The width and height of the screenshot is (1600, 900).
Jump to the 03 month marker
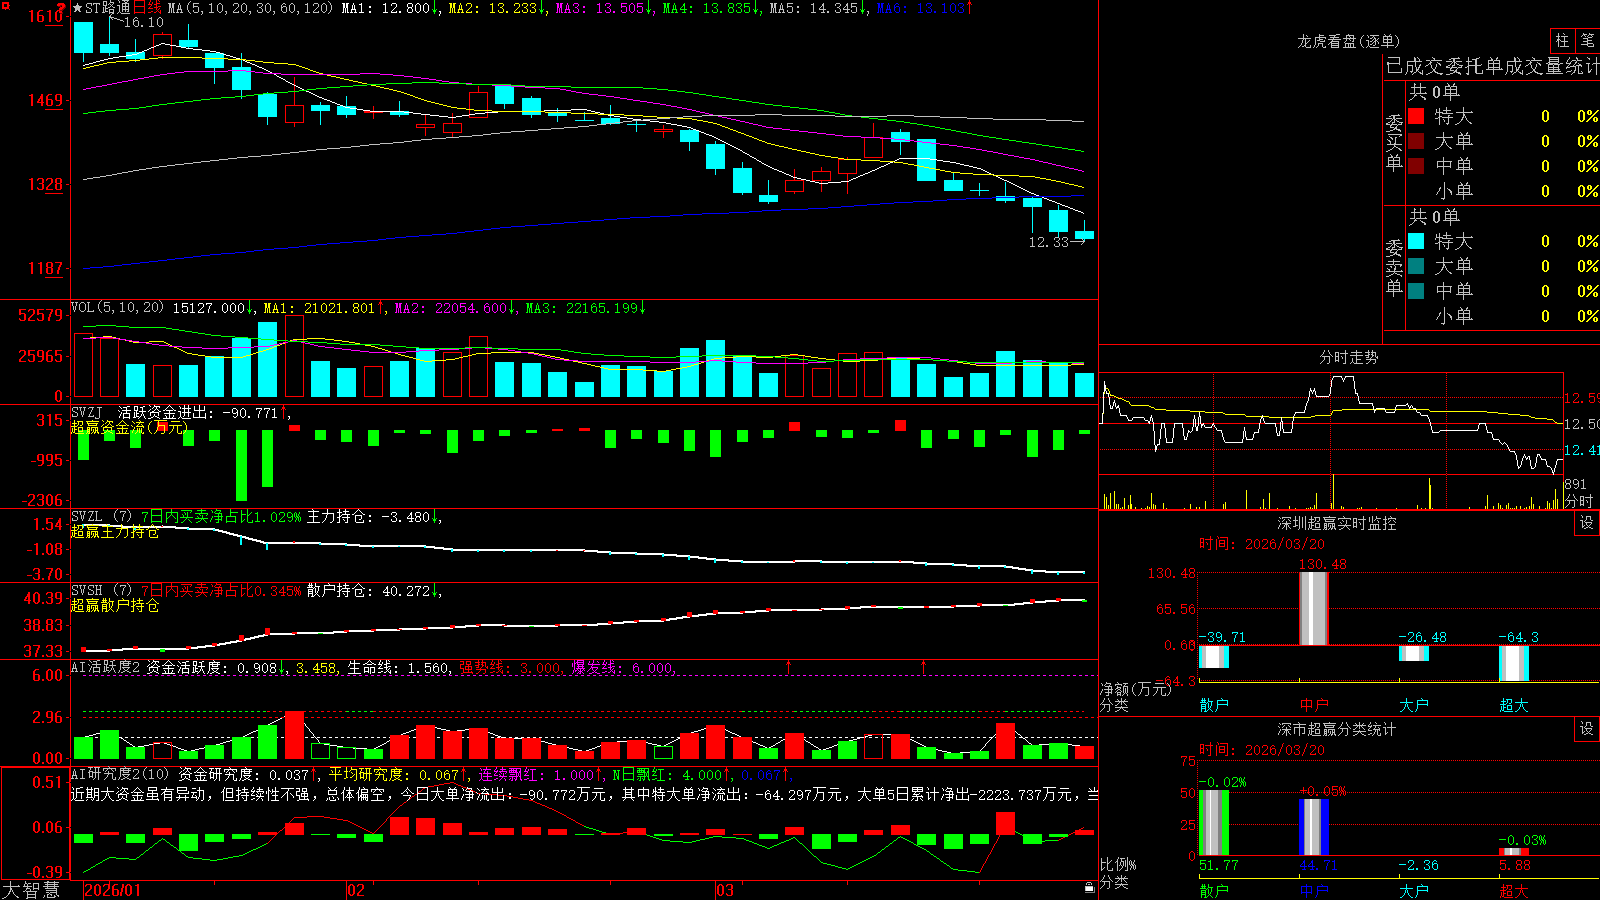[724, 890]
